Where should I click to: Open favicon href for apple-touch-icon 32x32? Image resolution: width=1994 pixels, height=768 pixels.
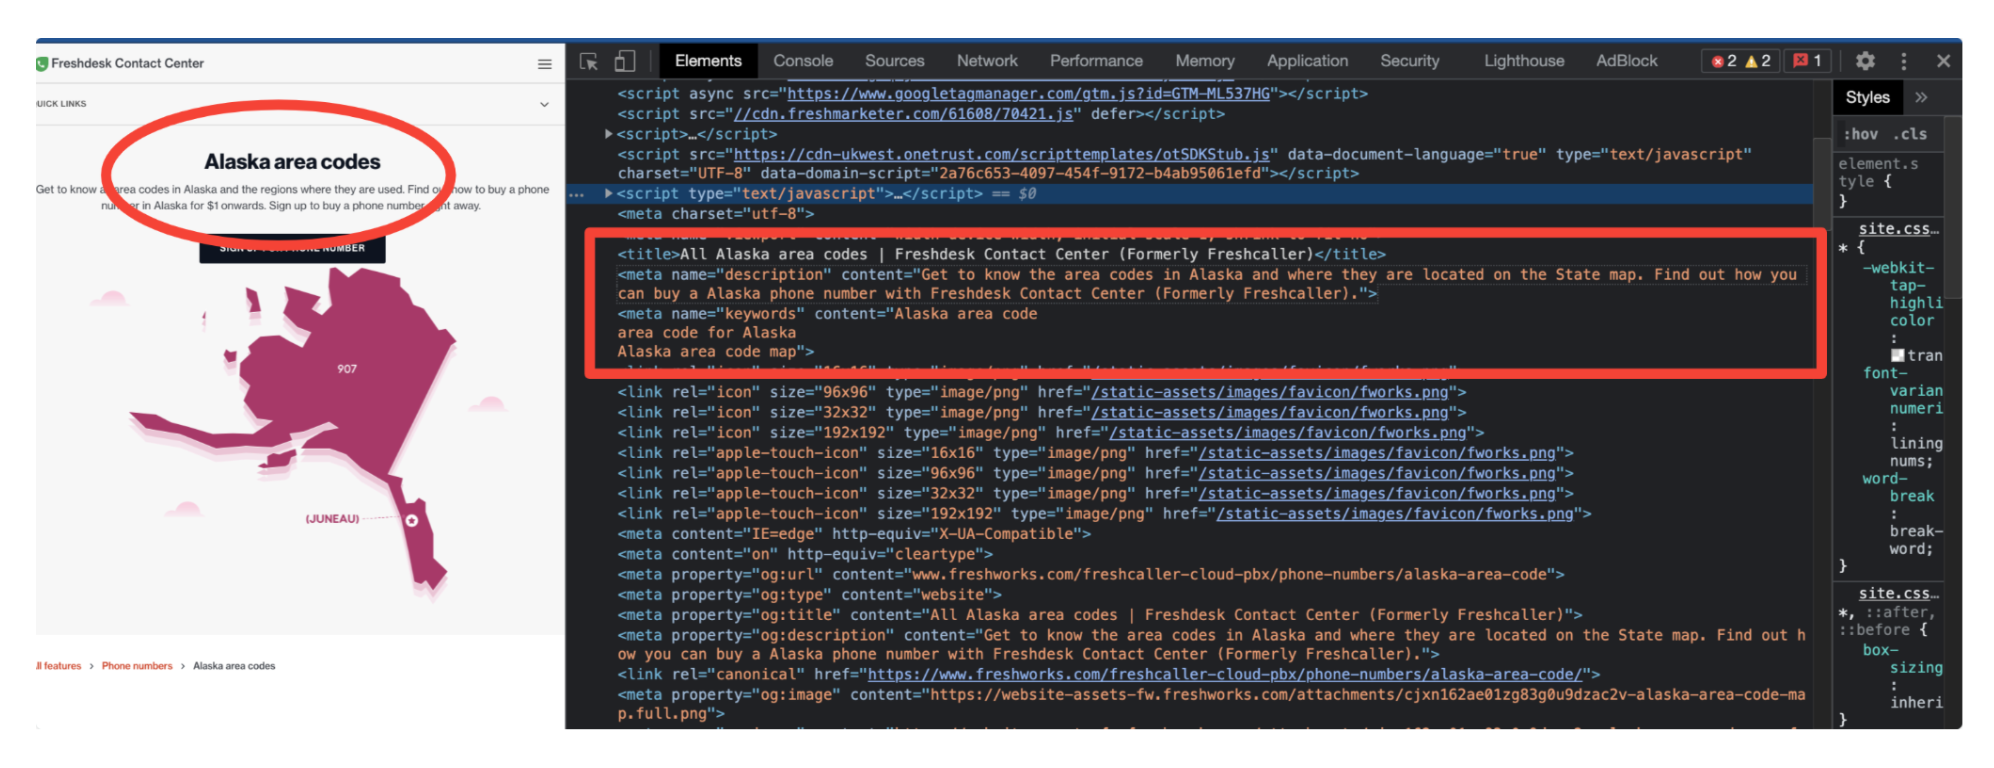(1377, 493)
